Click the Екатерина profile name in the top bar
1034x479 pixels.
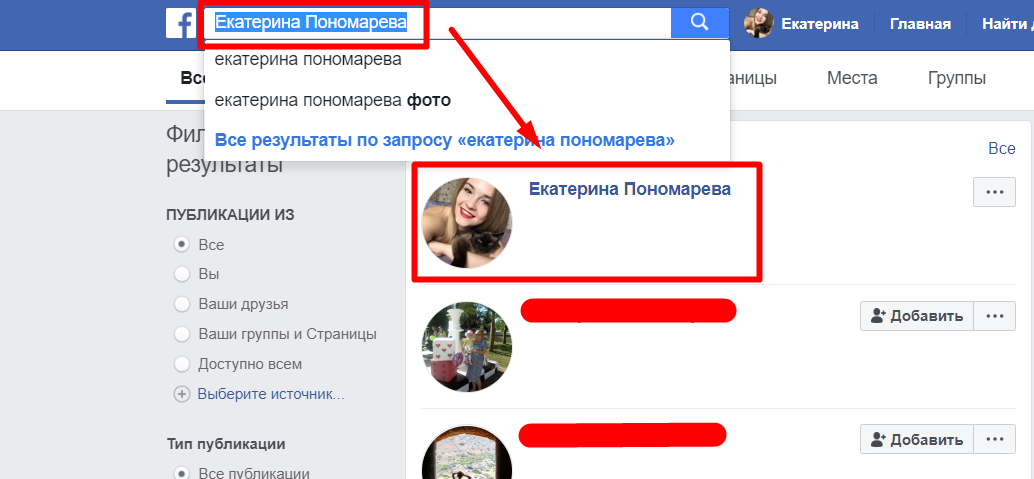(x=820, y=24)
